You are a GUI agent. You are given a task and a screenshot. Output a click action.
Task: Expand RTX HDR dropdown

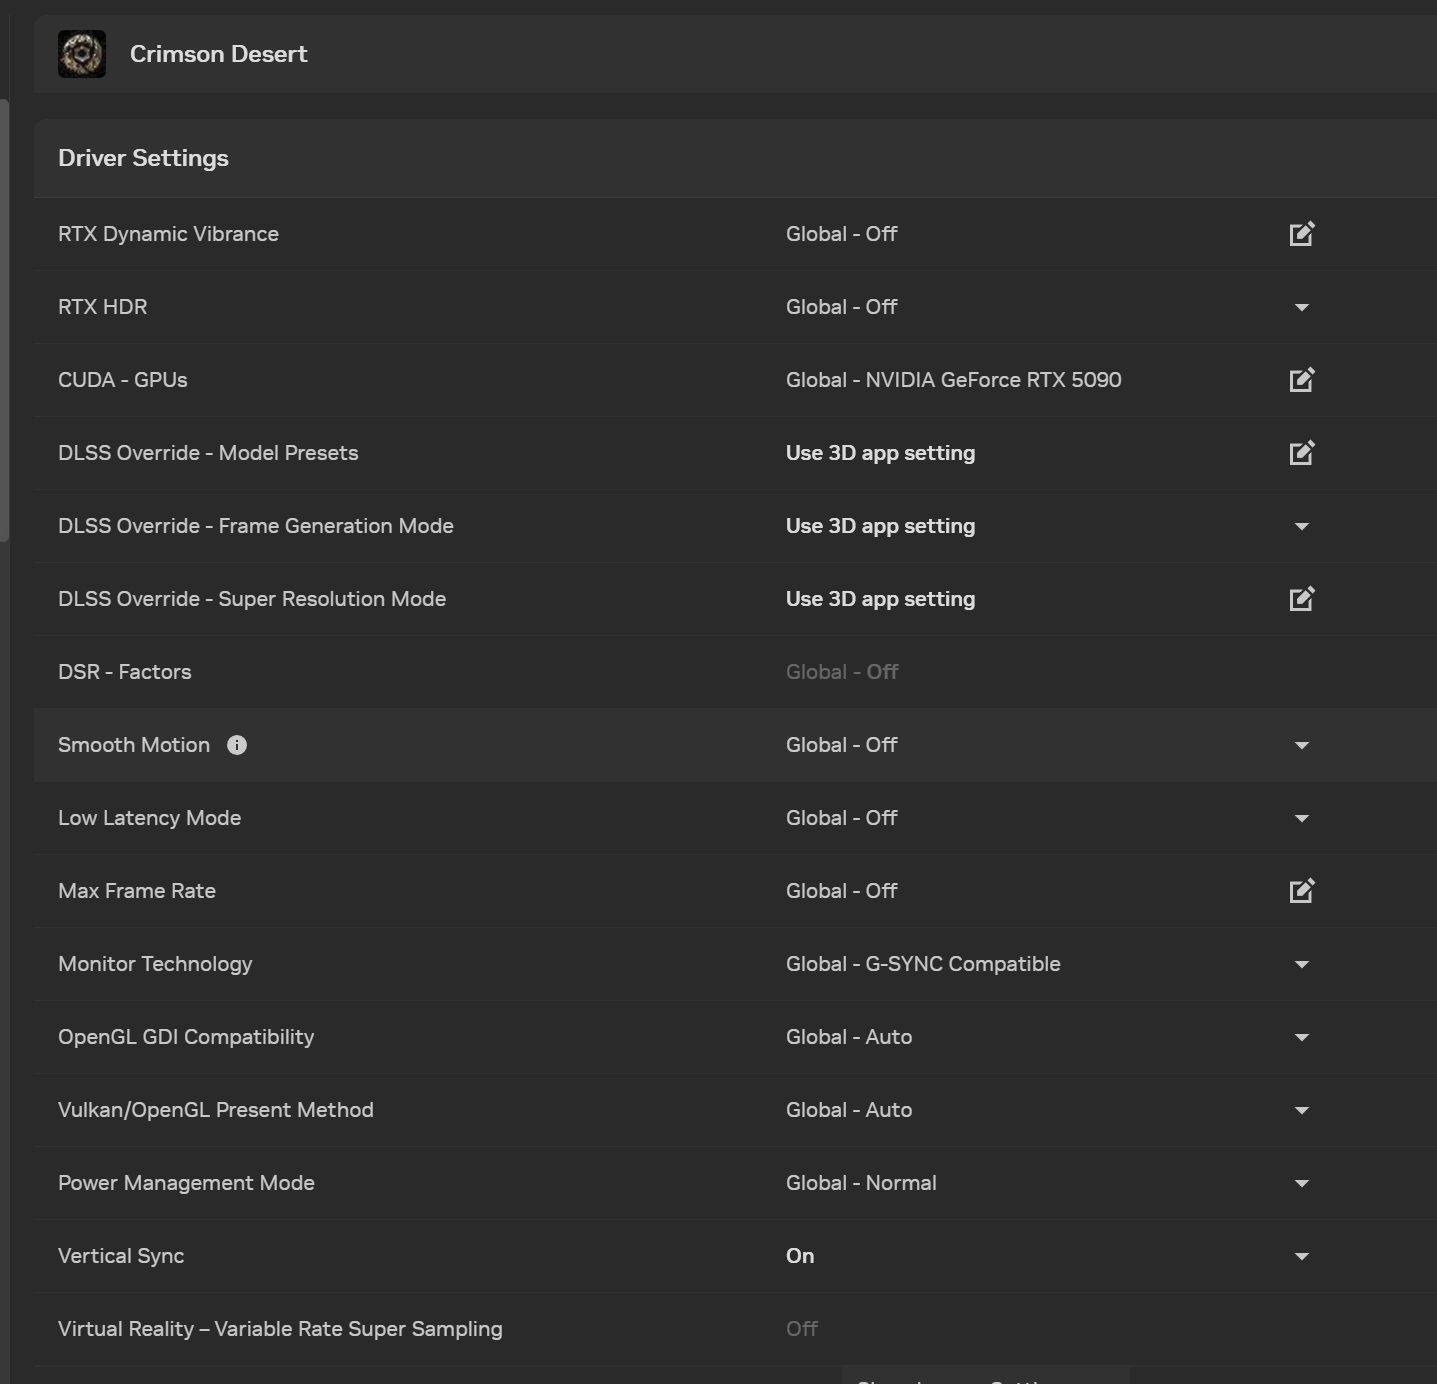(x=1301, y=307)
